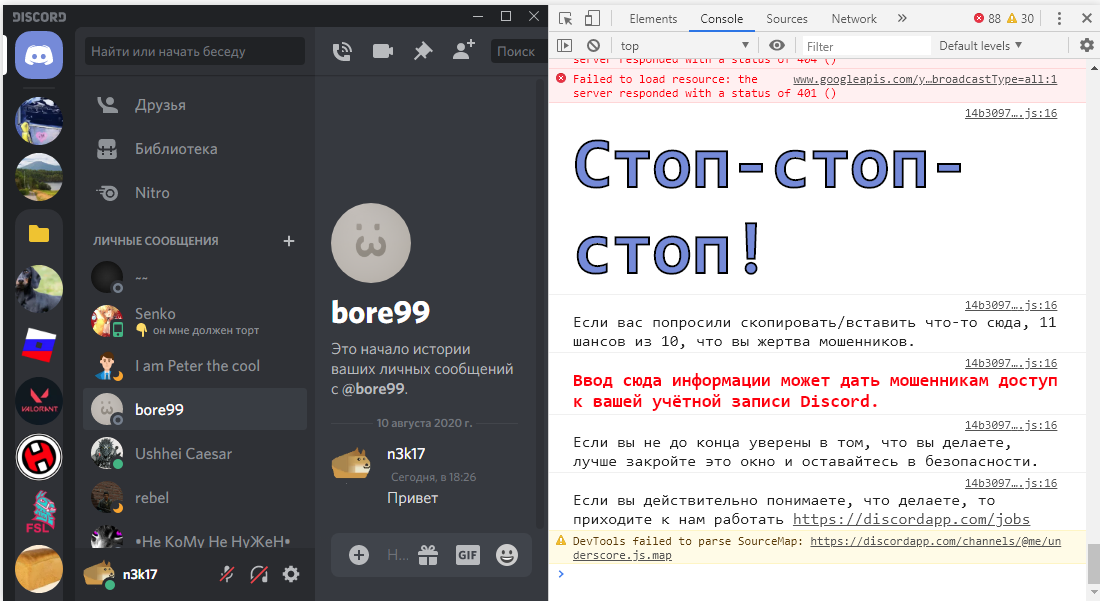This screenshot has height=601, width=1100.
Task: Send a Nitro gift
Action: pyautogui.click(x=428, y=555)
